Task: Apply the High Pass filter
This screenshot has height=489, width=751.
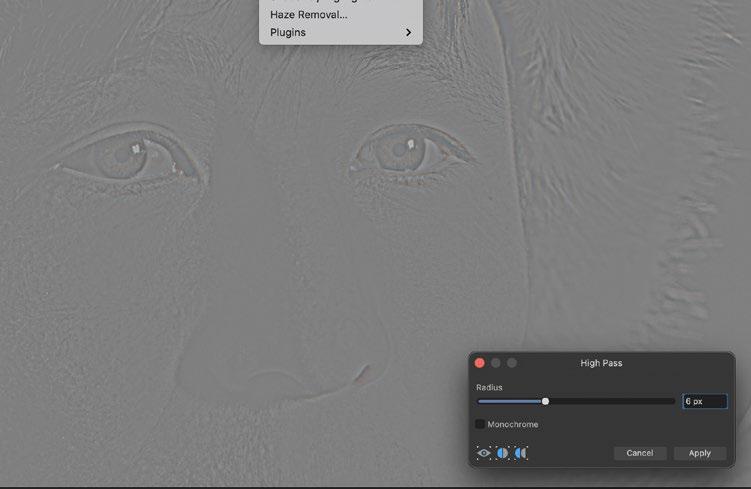Action: 699,453
